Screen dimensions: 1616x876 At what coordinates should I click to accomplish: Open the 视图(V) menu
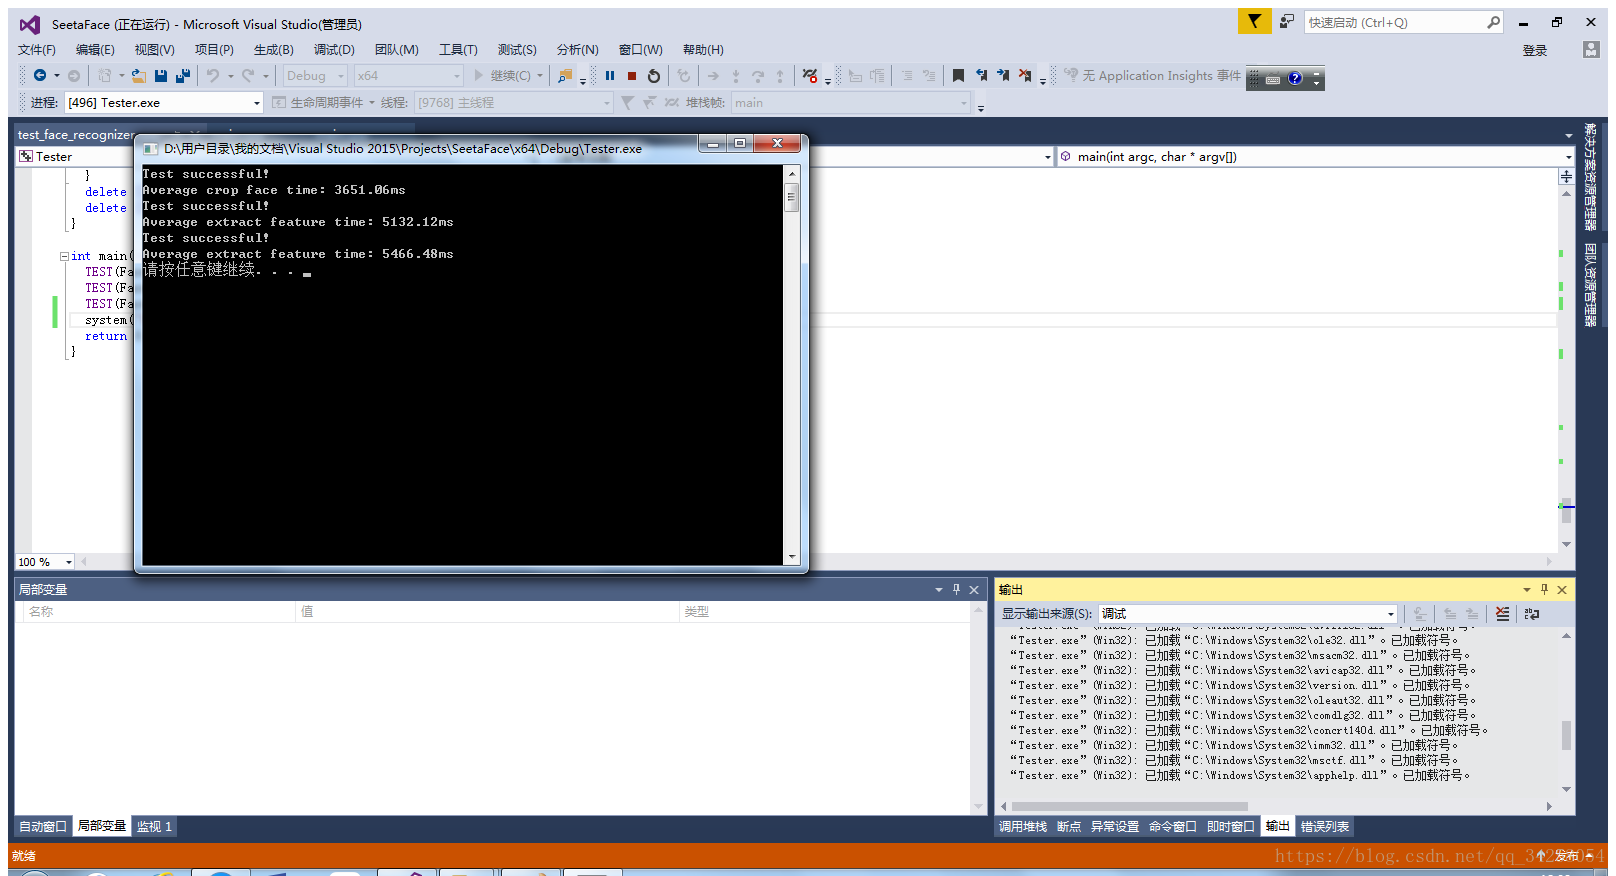(155, 50)
